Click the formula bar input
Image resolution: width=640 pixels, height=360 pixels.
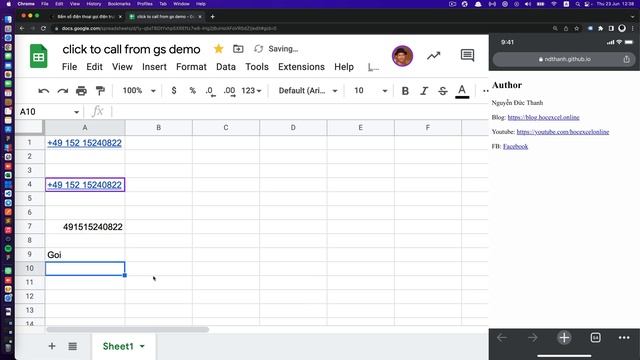300,111
